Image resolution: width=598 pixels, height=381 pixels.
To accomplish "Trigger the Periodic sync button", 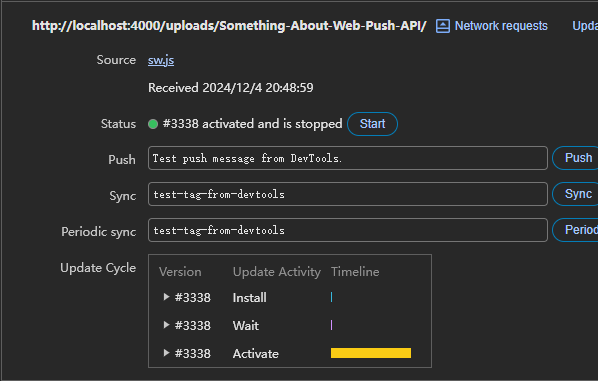I will [x=576, y=230].
